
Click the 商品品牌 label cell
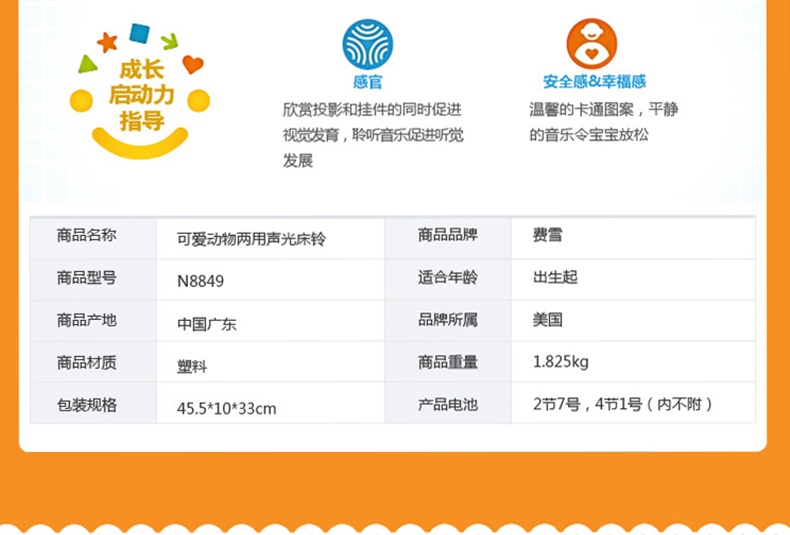(x=448, y=238)
